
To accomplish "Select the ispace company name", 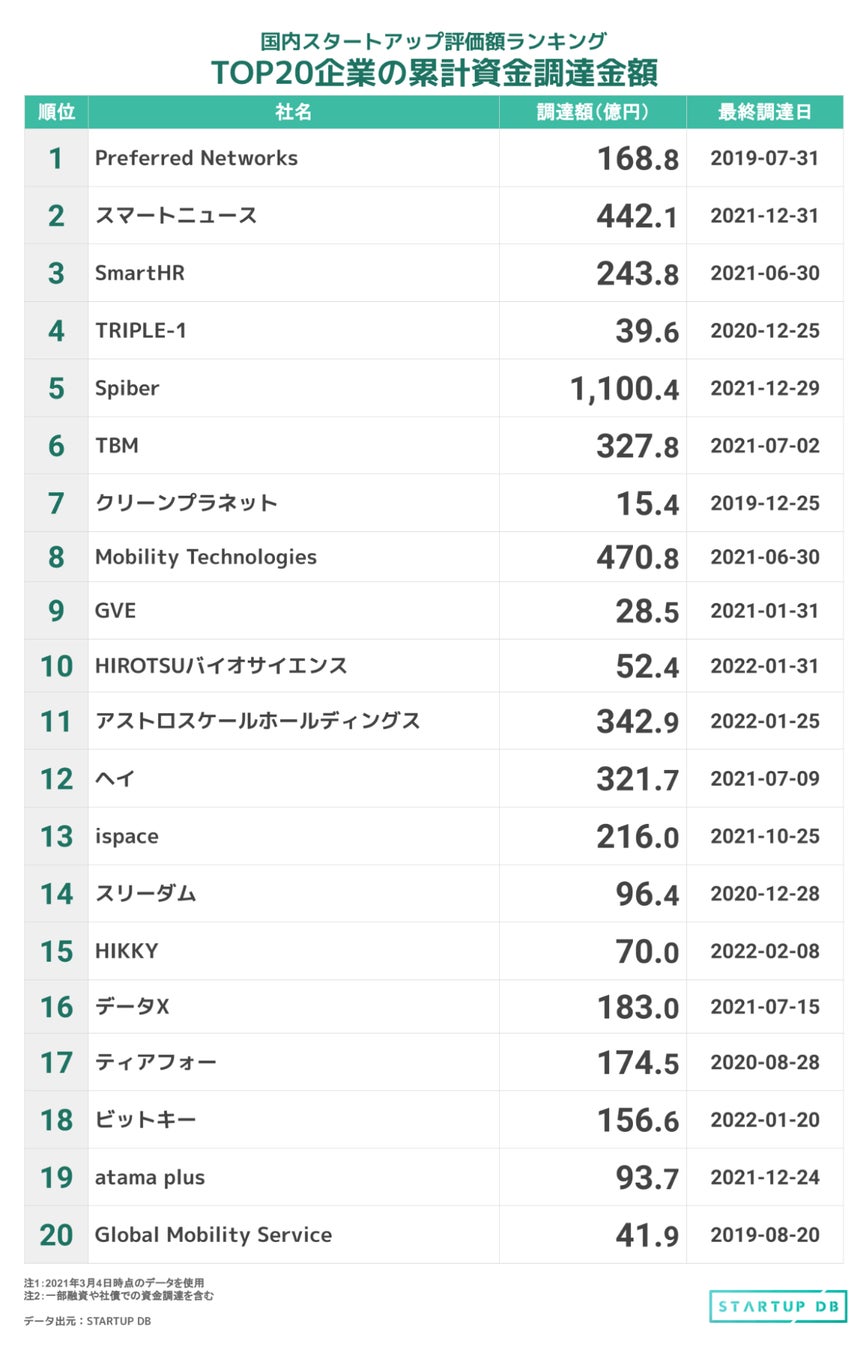I will click(x=126, y=836).
